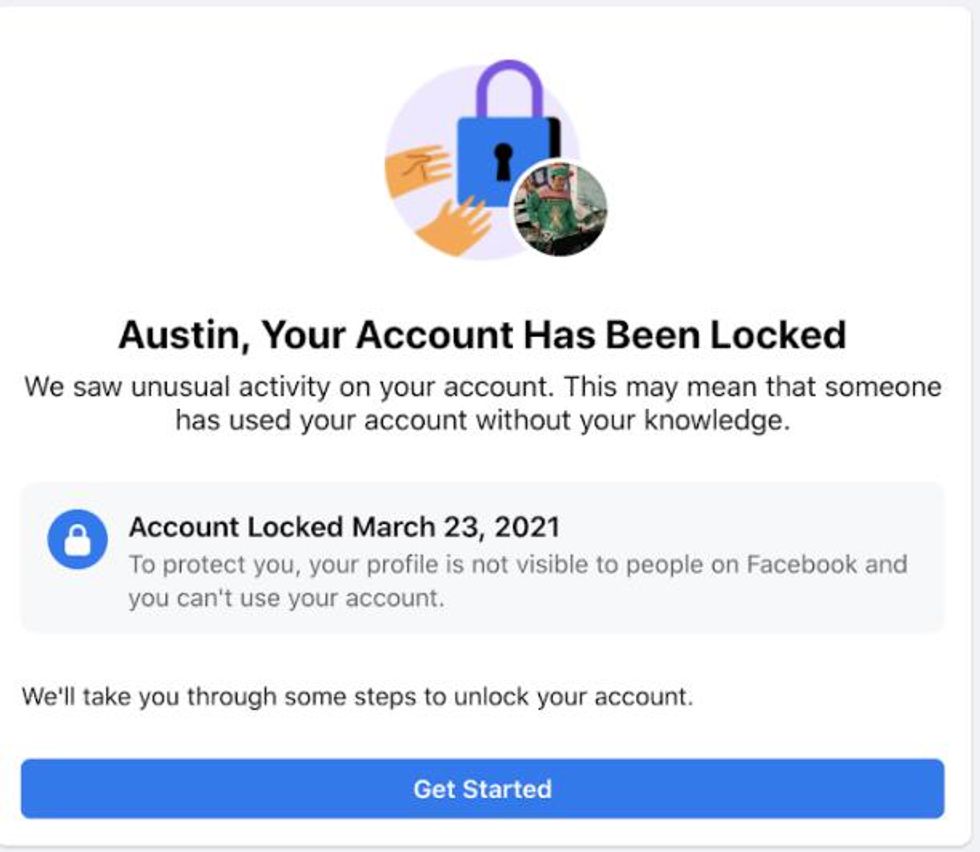Click the upper orange hand illustration

[x=418, y=168]
